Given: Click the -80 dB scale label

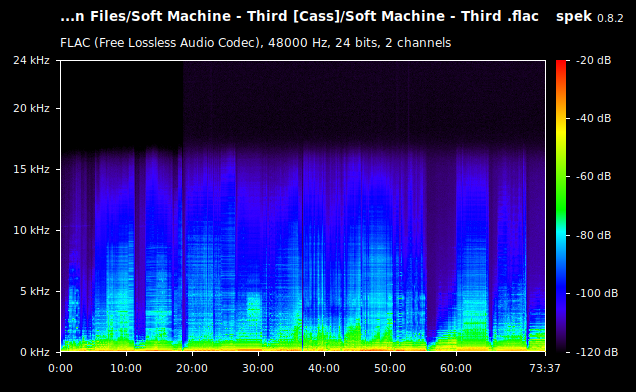Looking at the screenshot, I should click(x=593, y=235).
